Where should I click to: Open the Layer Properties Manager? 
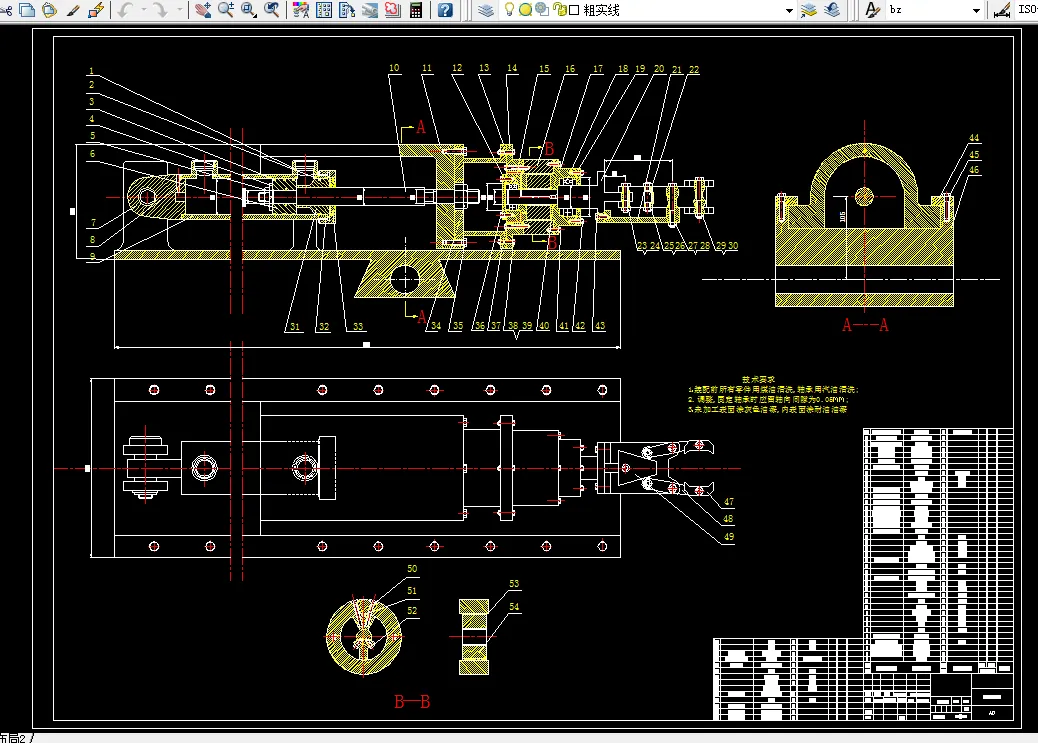pyautogui.click(x=486, y=10)
